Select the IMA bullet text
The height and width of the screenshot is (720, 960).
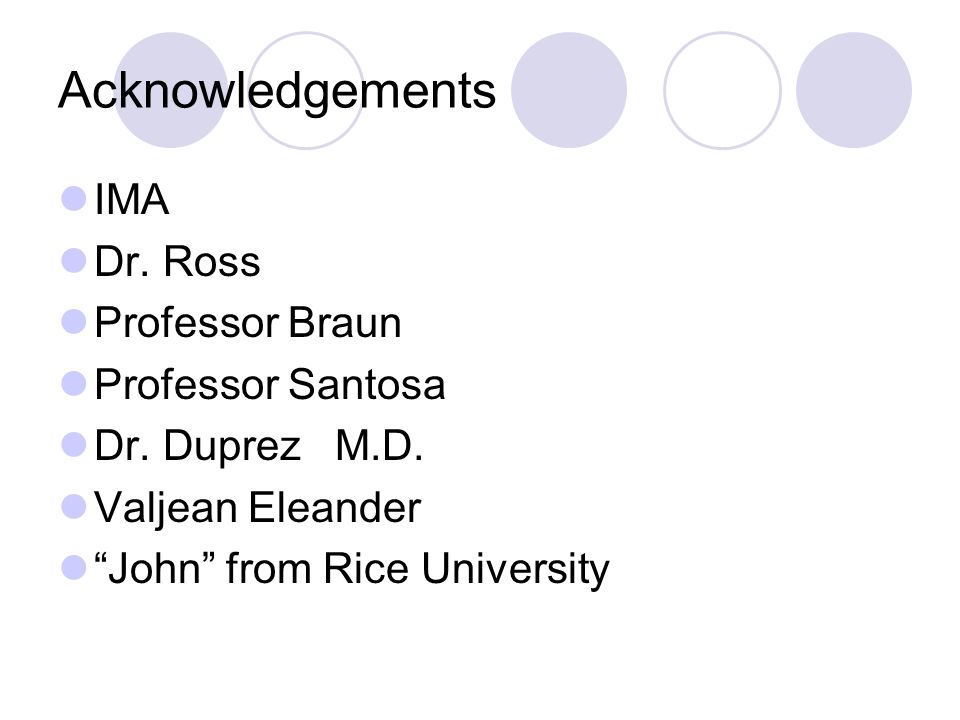(x=132, y=200)
